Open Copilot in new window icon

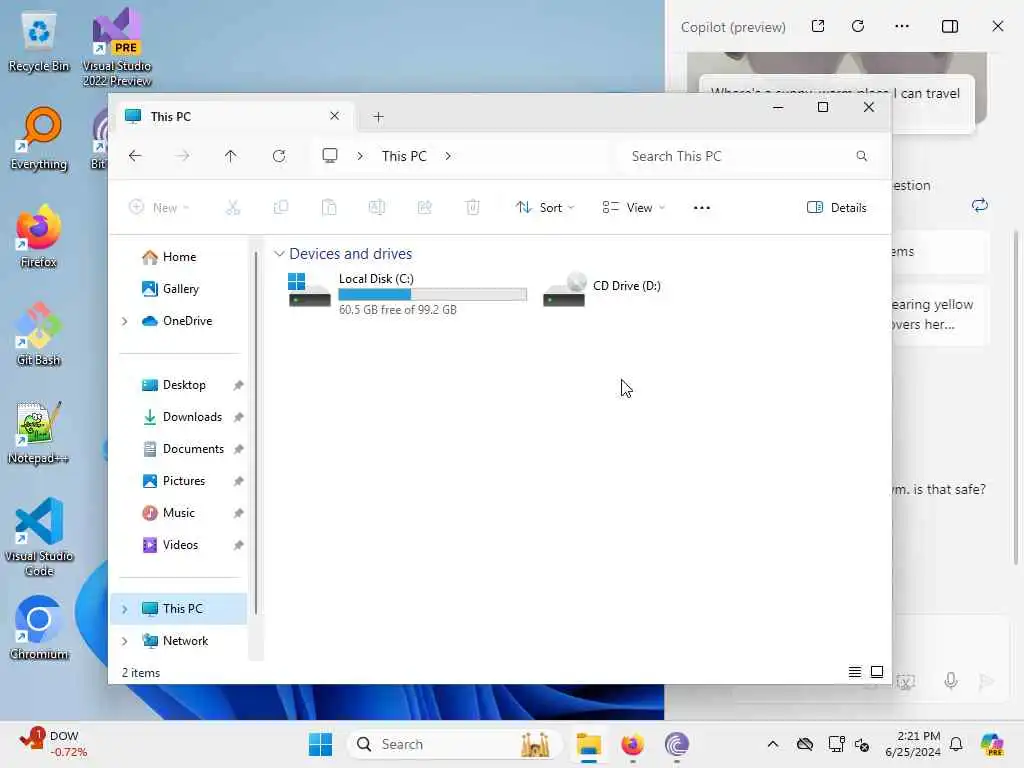coord(818,26)
